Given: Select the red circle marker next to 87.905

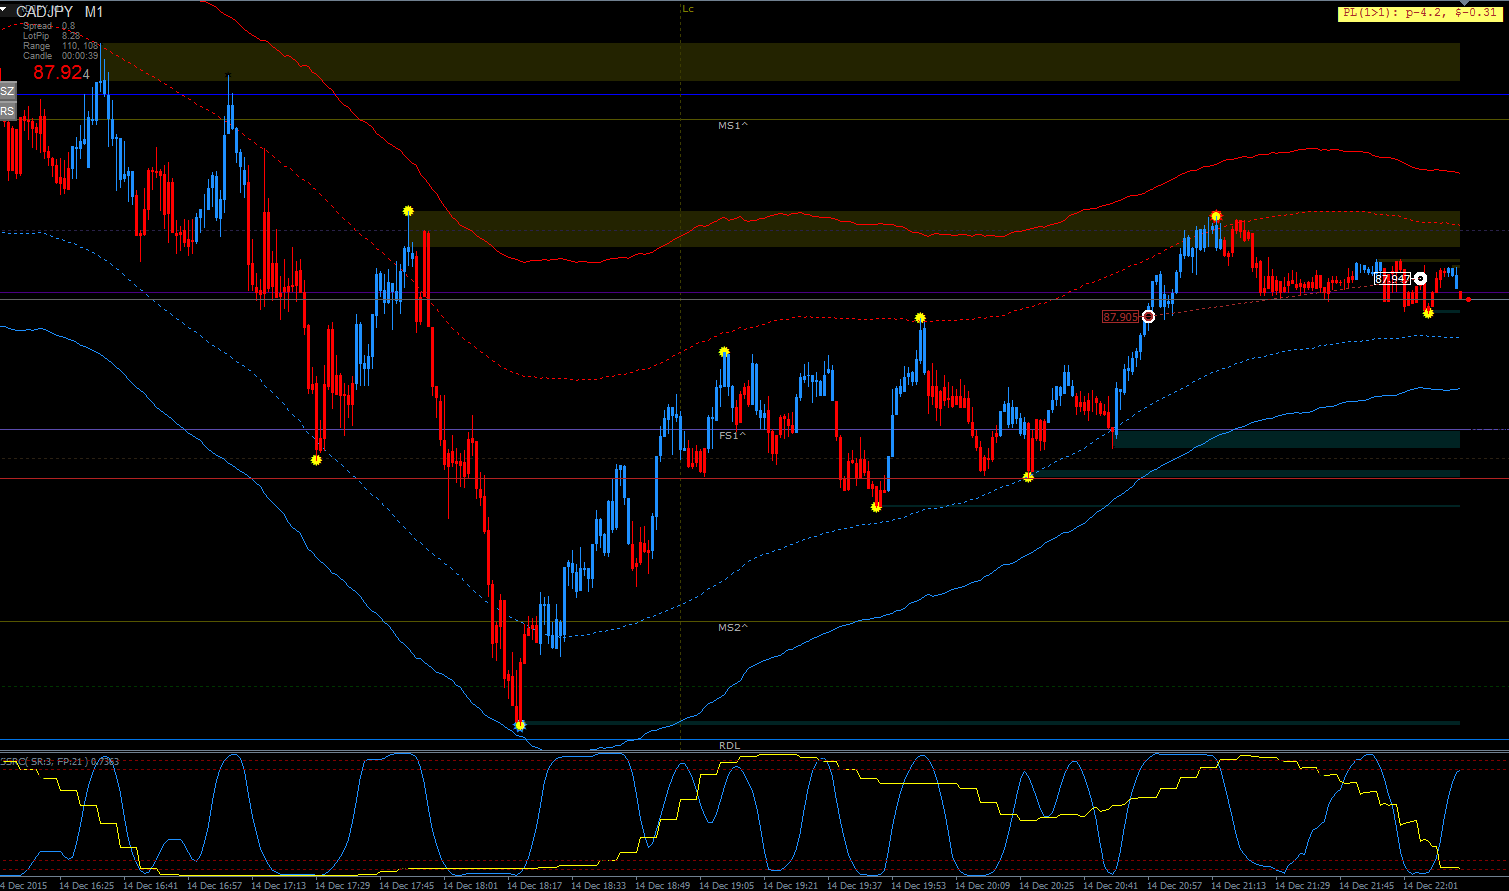Looking at the screenshot, I should coord(1148,316).
